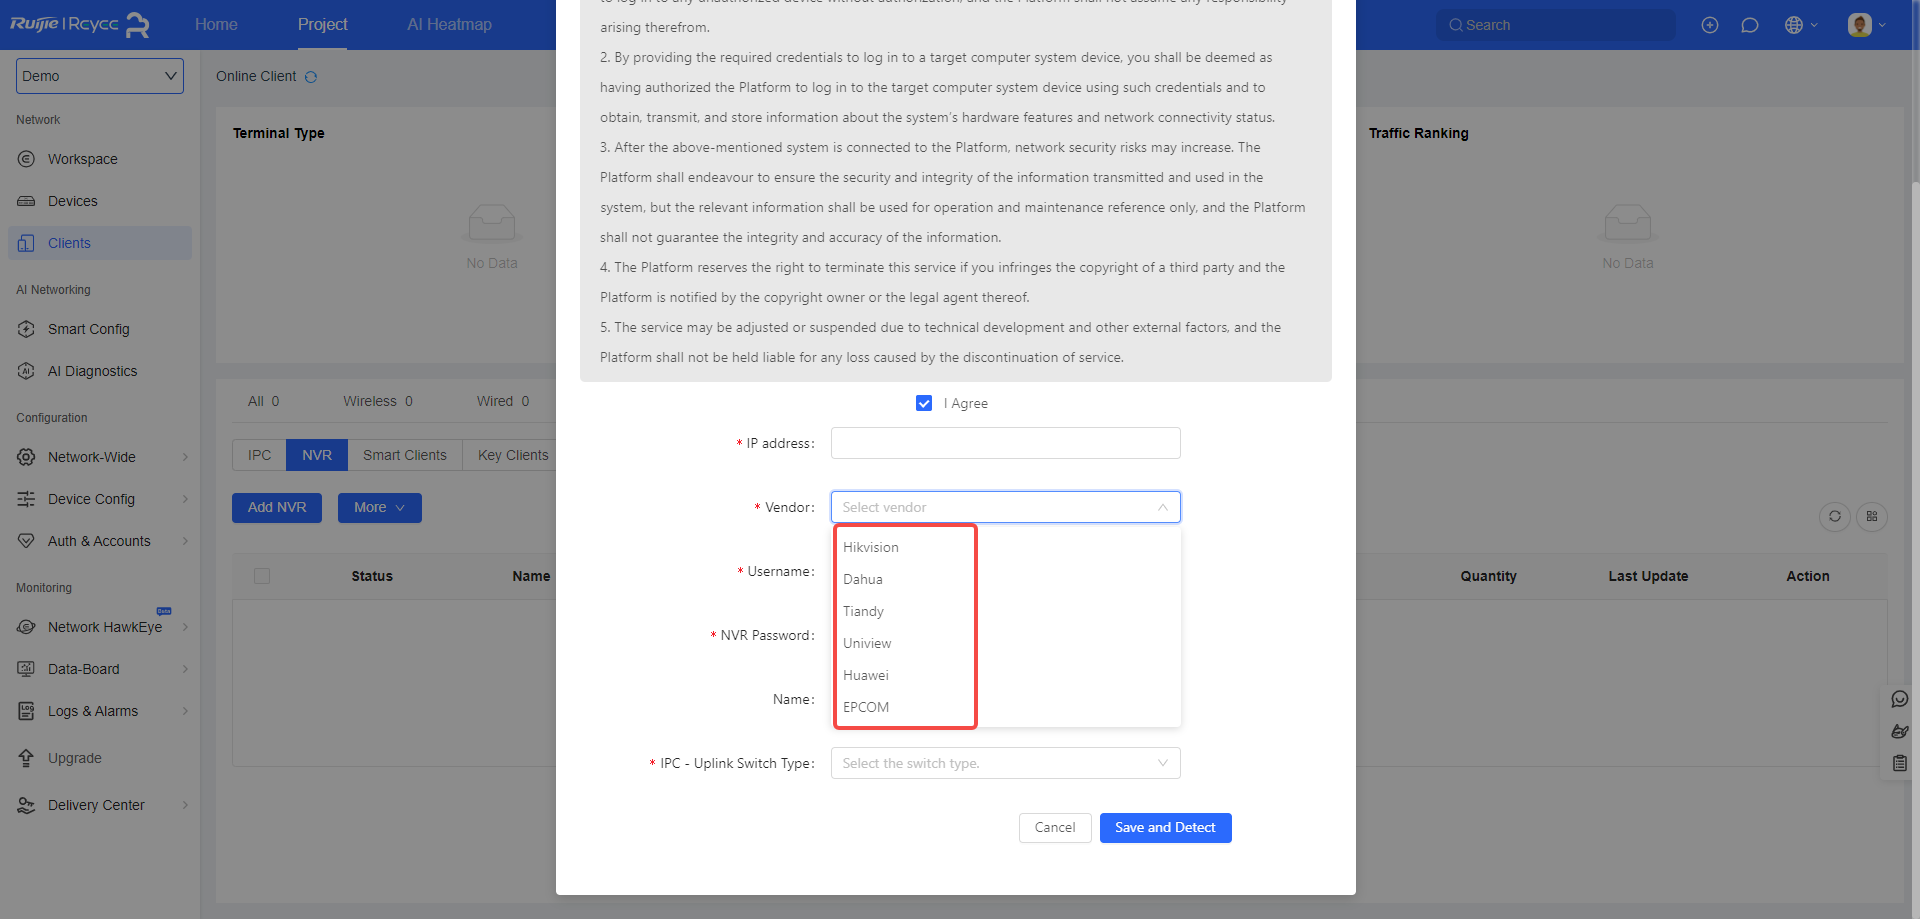The image size is (1920, 919).
Task: Open the chat message icon in header
Action: click(1750, 25)
